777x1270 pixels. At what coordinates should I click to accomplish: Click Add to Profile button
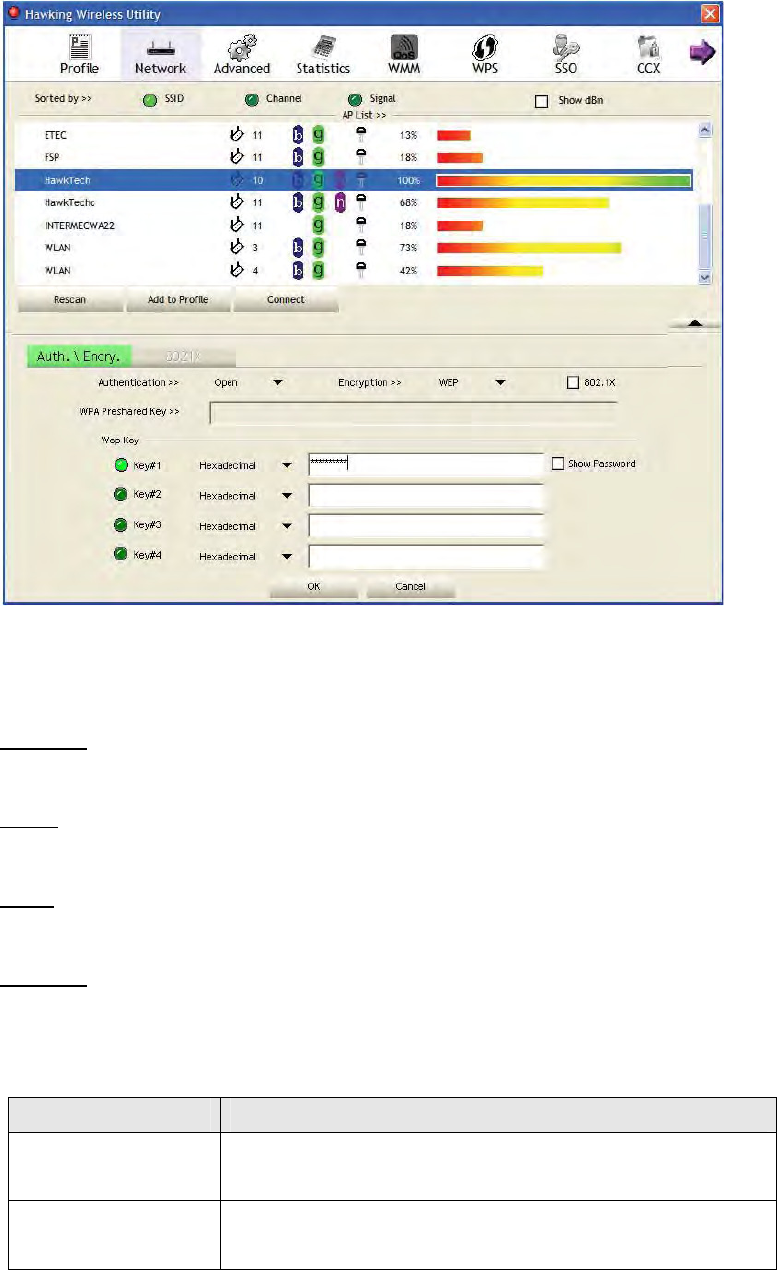pyautogui.click(x=179, y=300)
